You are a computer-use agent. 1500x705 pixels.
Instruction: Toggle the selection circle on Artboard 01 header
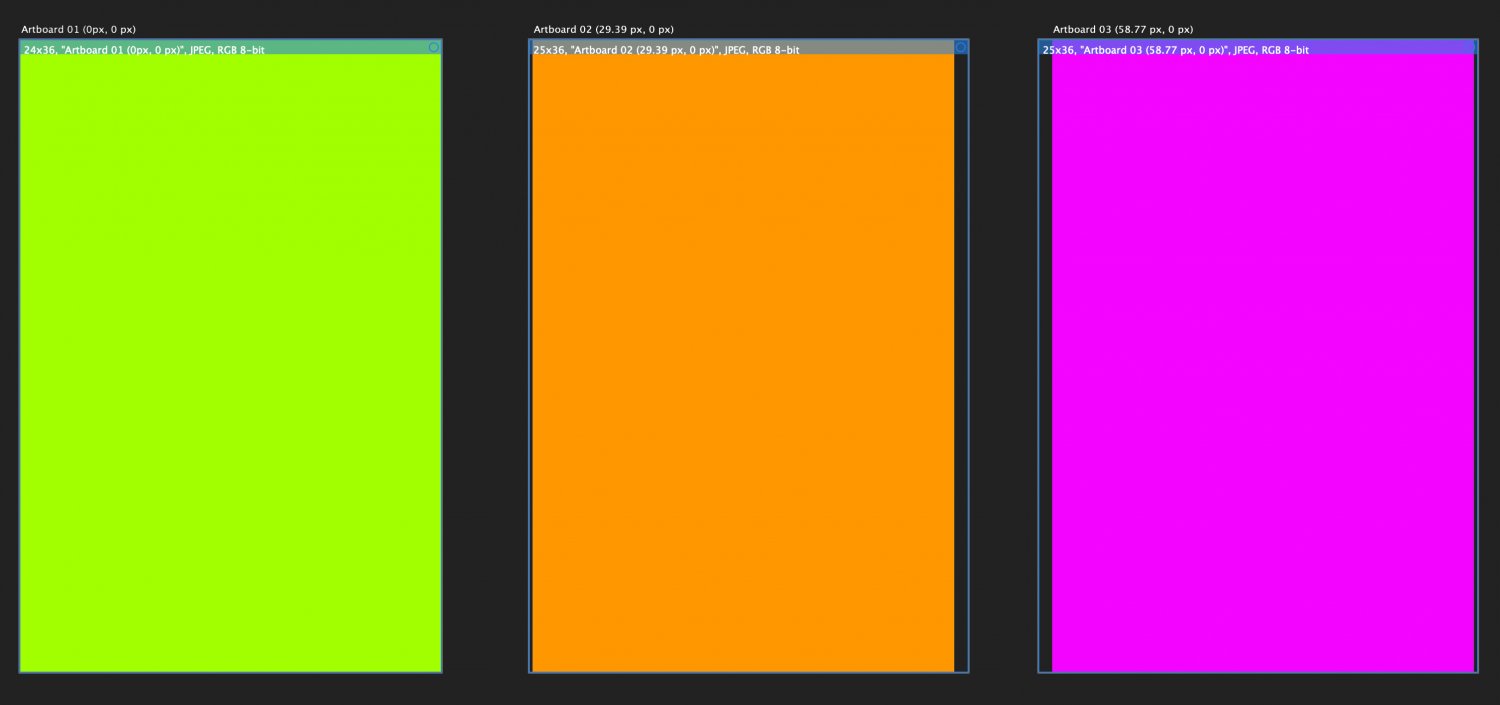click(434, 47)
